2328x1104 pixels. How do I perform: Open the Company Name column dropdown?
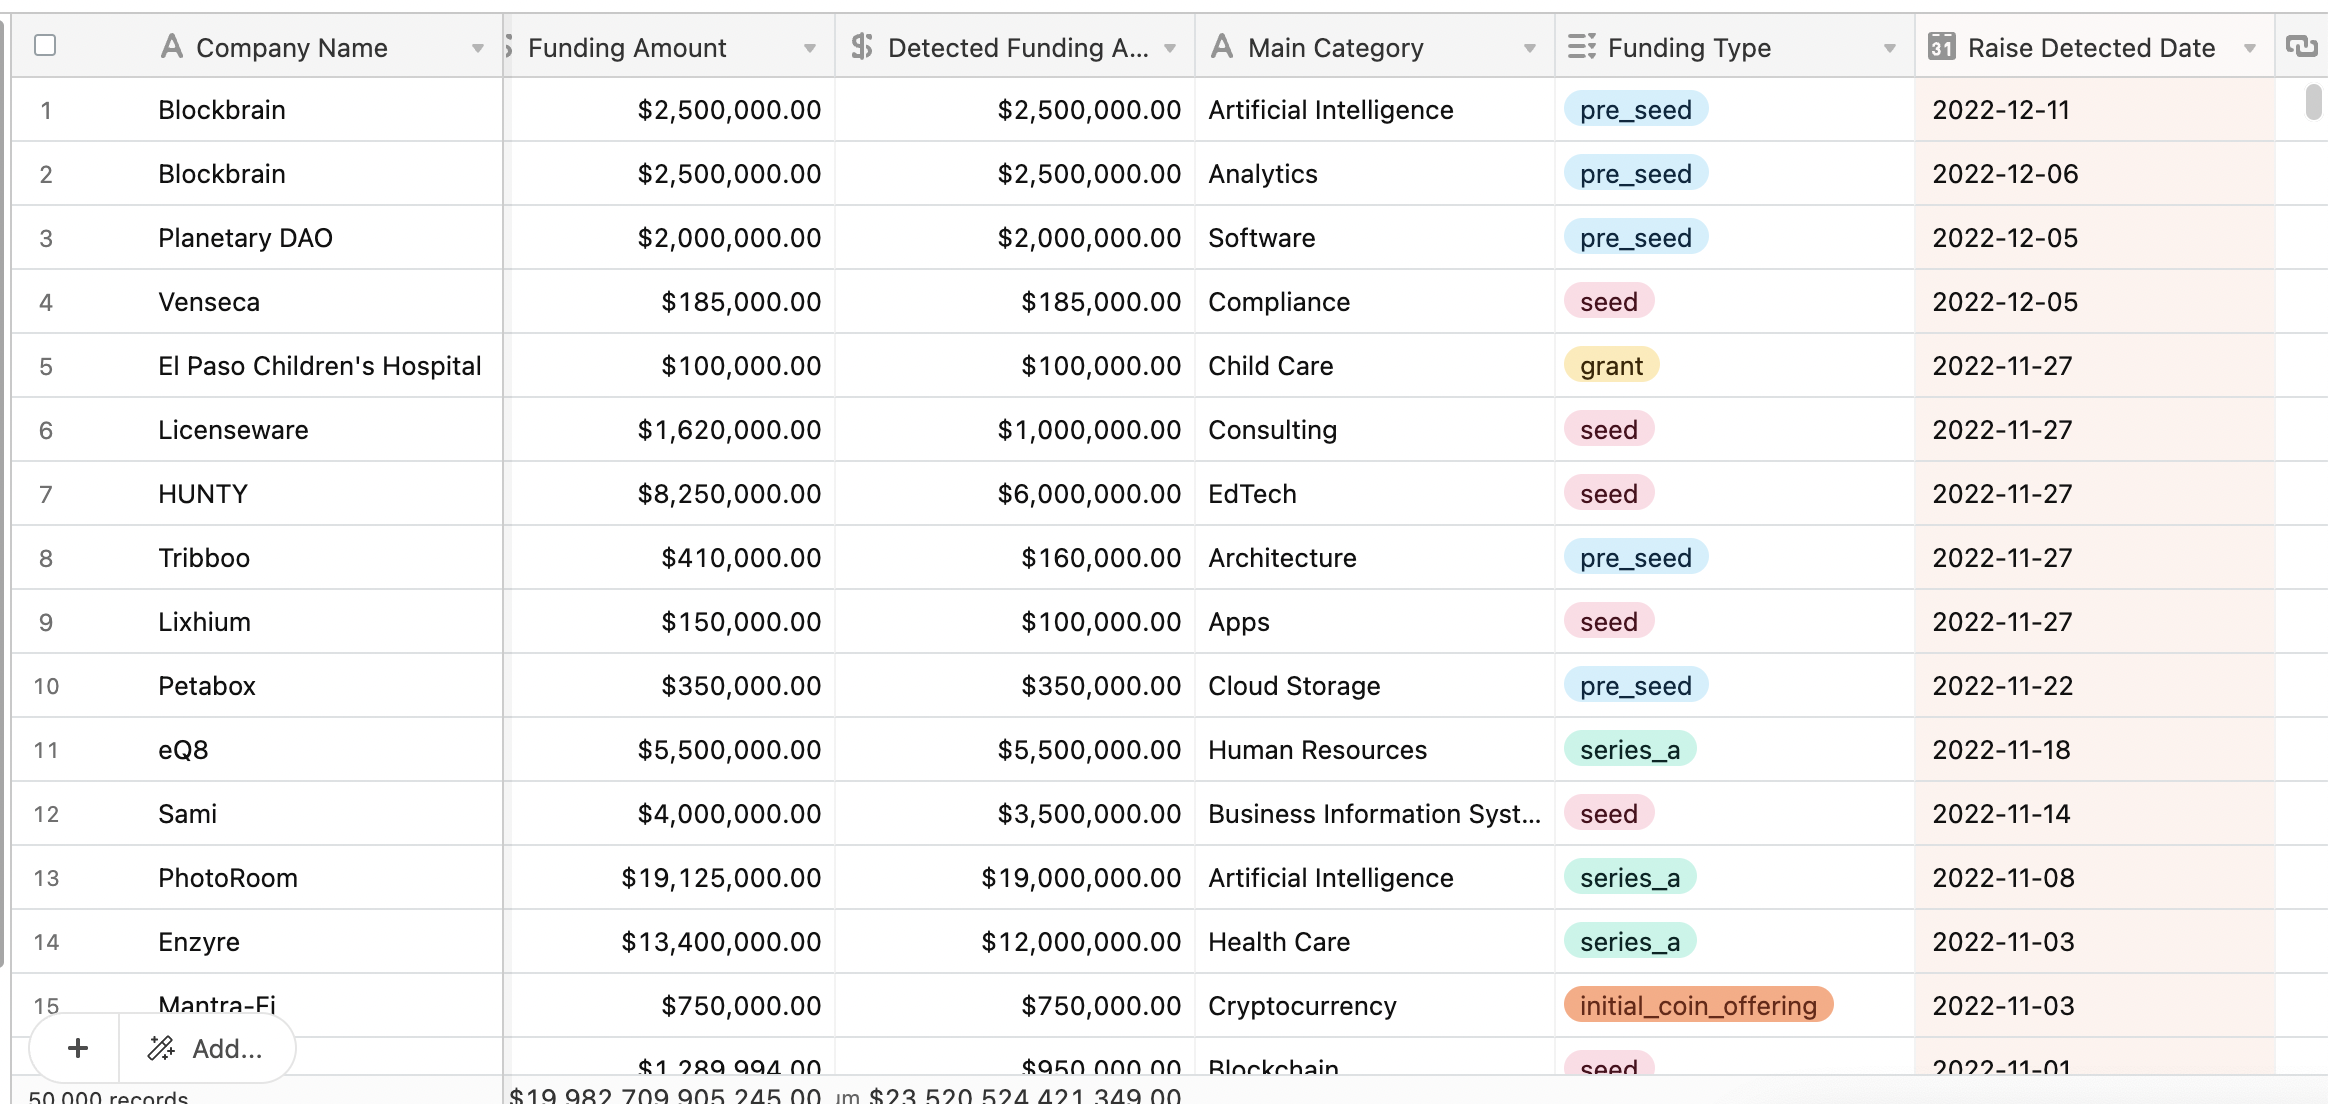[478, 48]
